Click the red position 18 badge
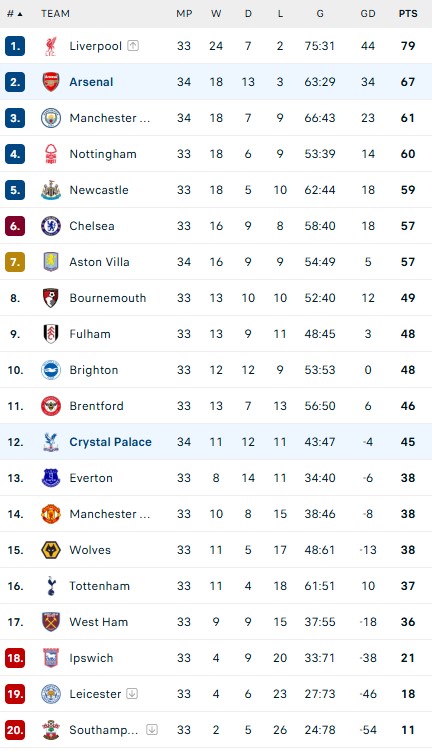 pyautogui.click(x=15, y=658)
